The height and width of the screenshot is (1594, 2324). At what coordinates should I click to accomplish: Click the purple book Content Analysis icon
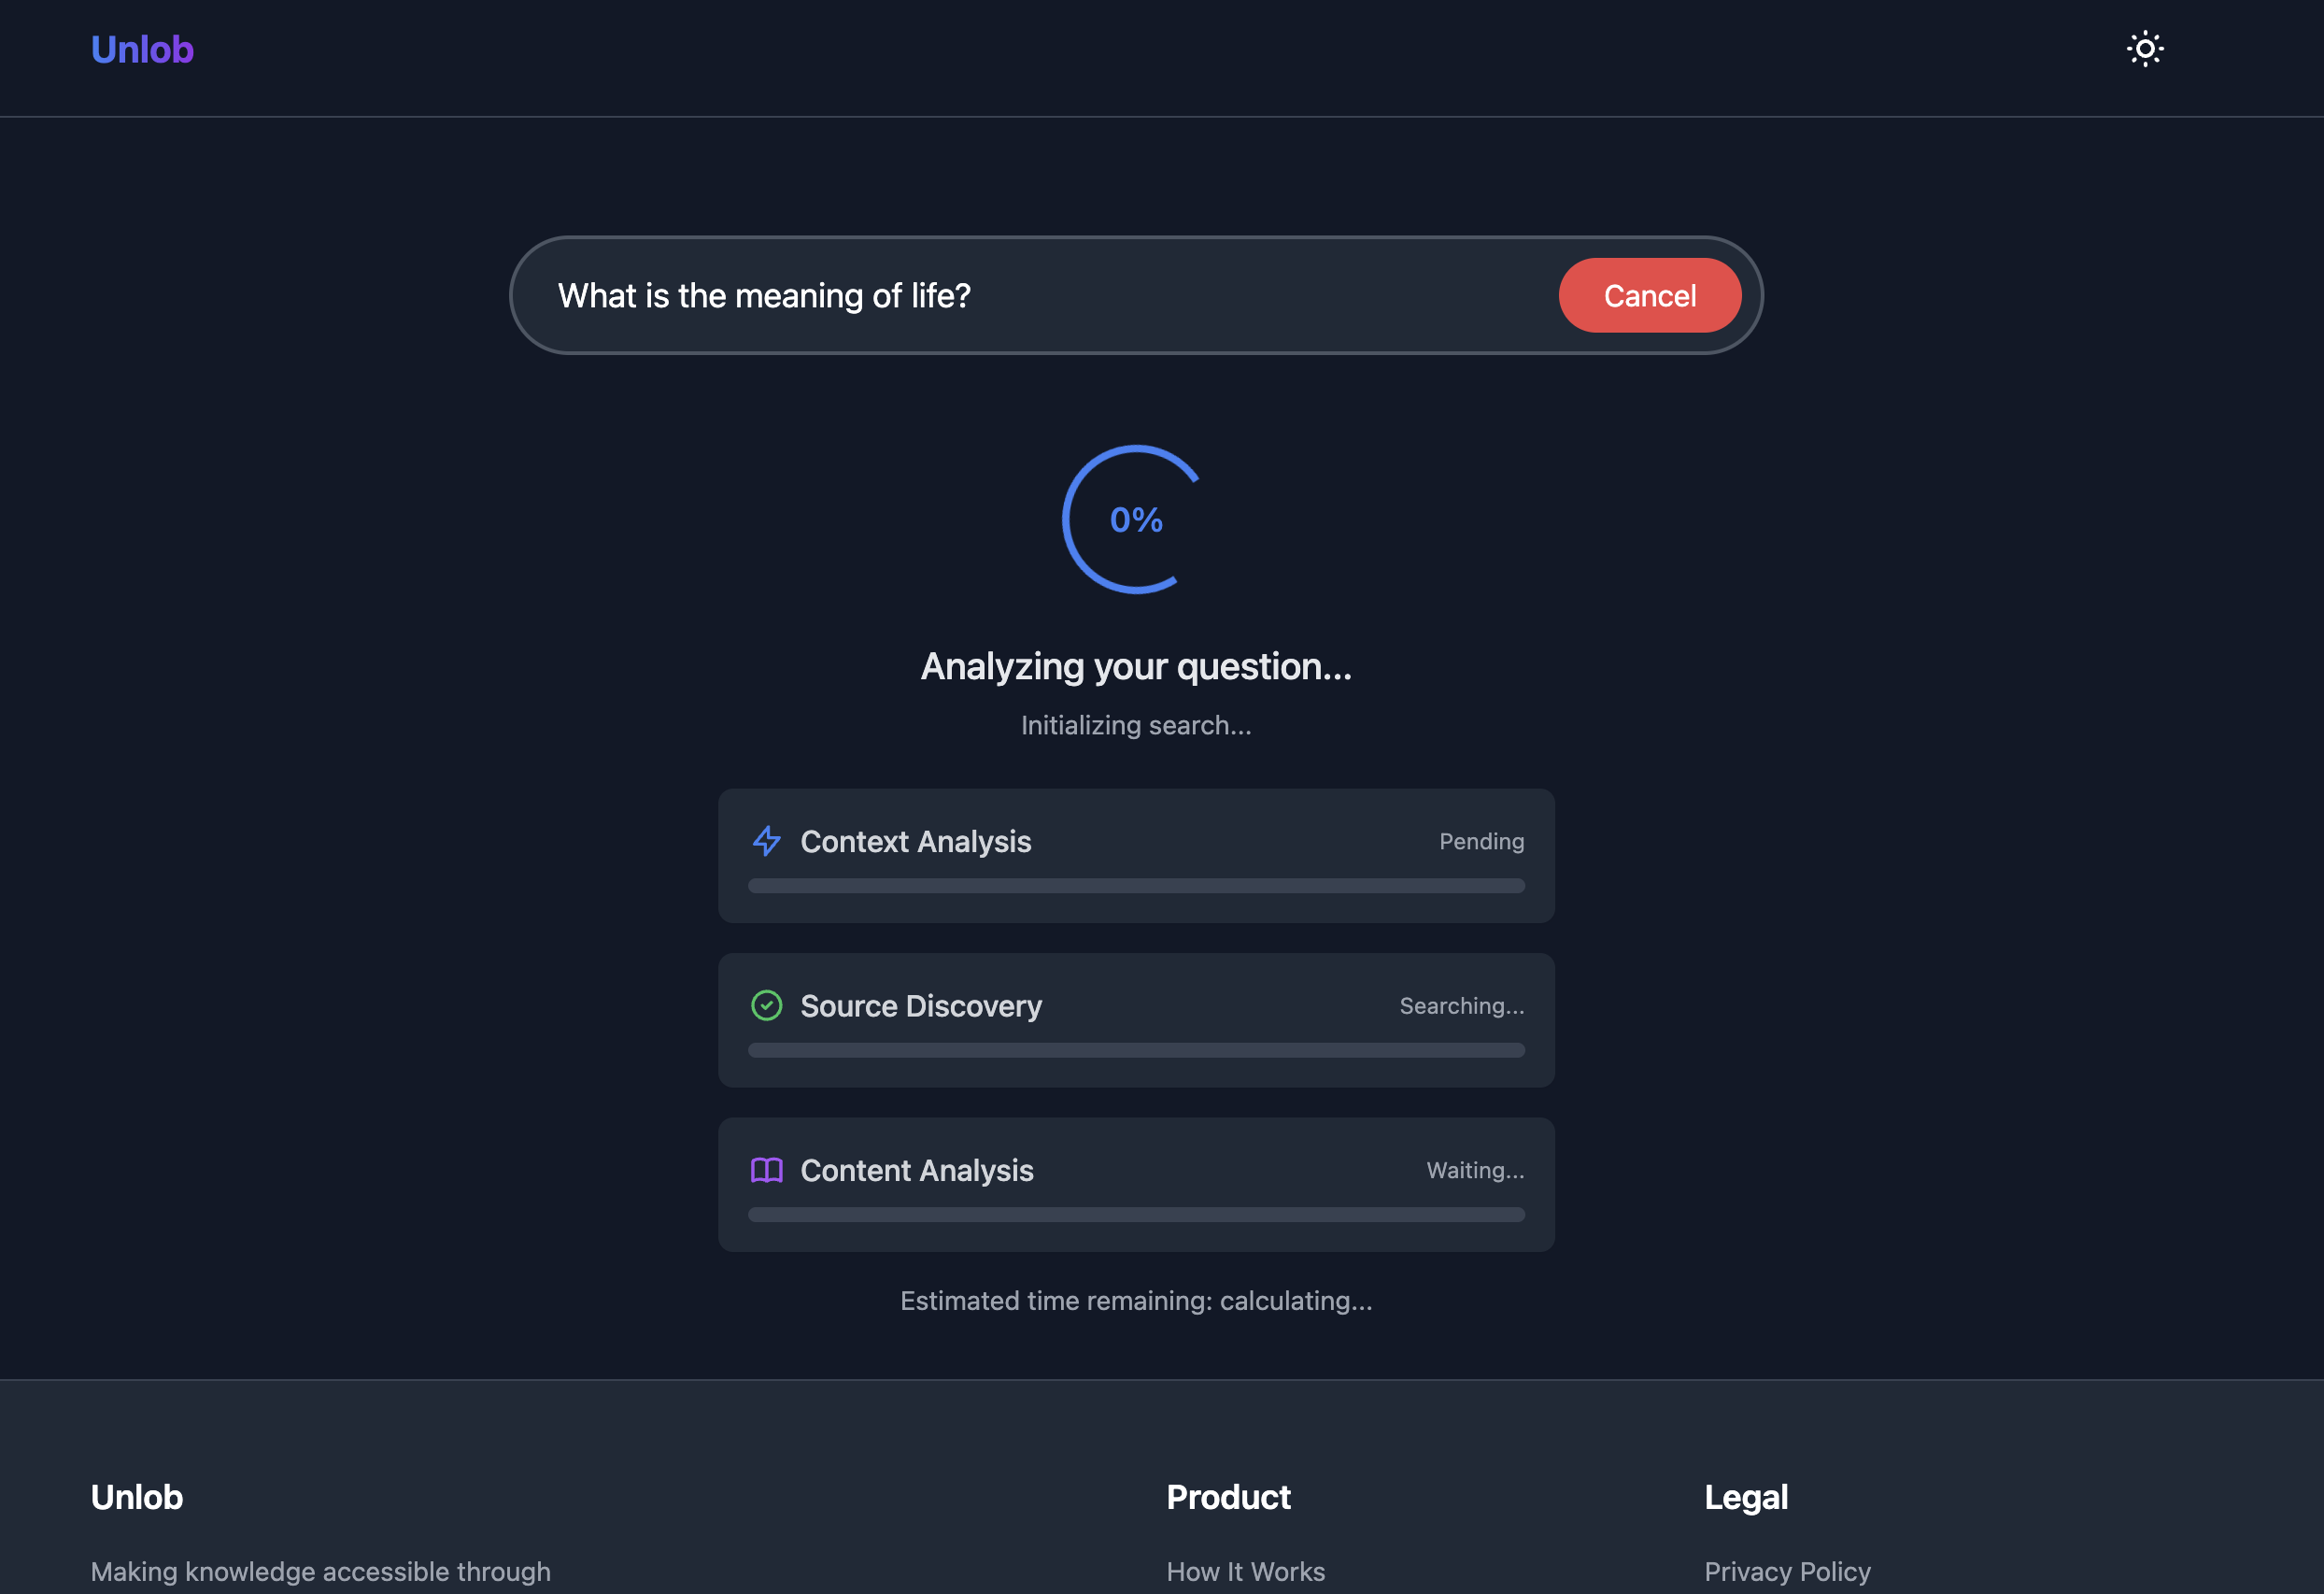click(x=767, y=1170)
